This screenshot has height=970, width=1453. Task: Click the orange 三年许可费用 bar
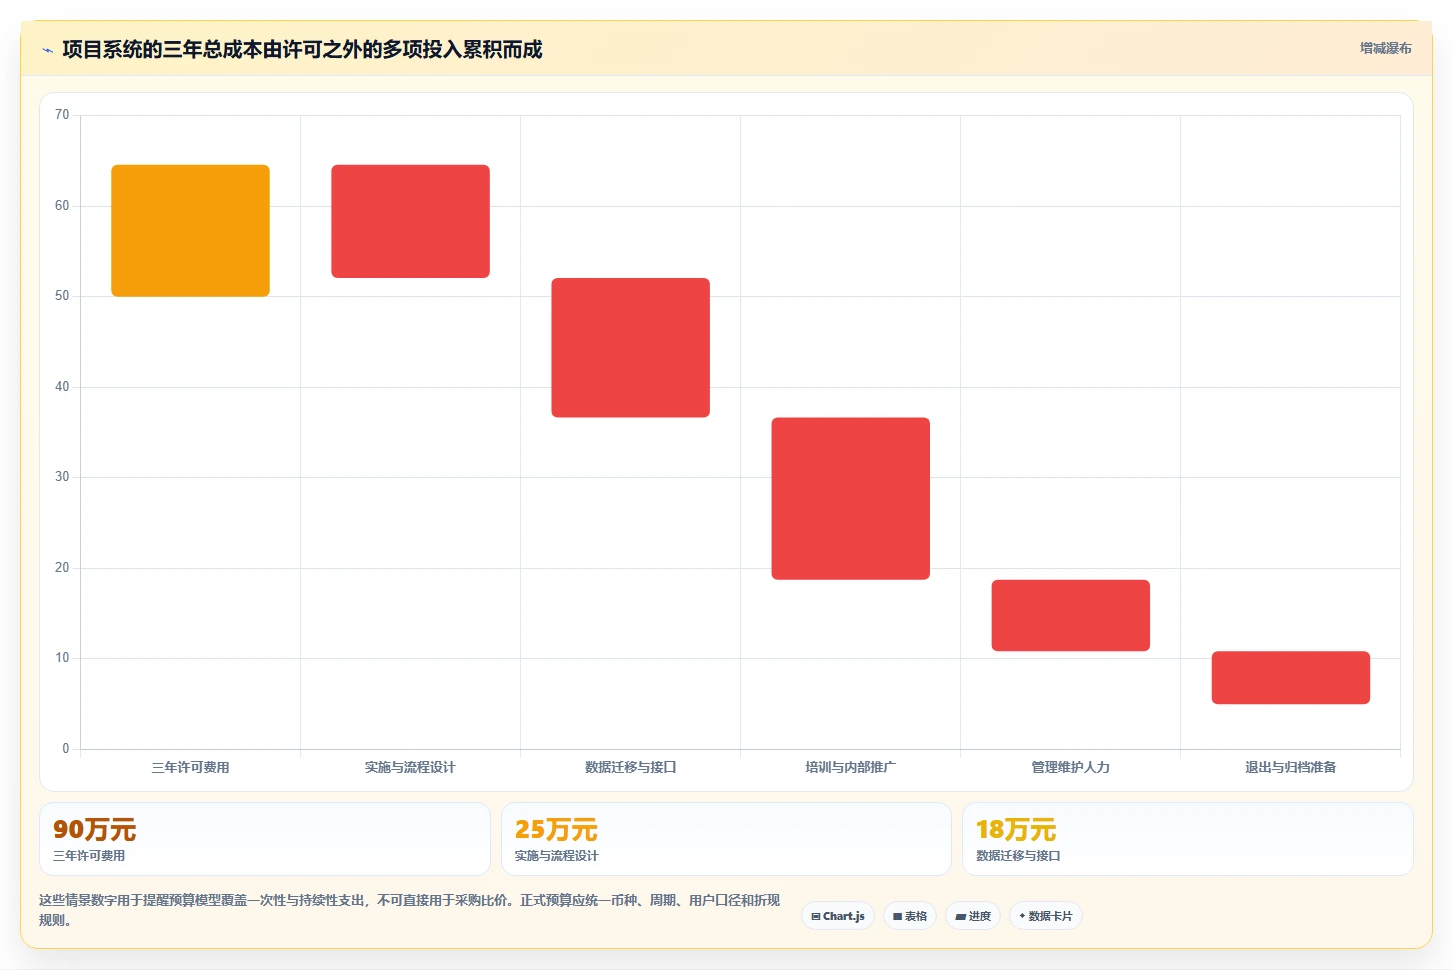[x=190, y=231]
